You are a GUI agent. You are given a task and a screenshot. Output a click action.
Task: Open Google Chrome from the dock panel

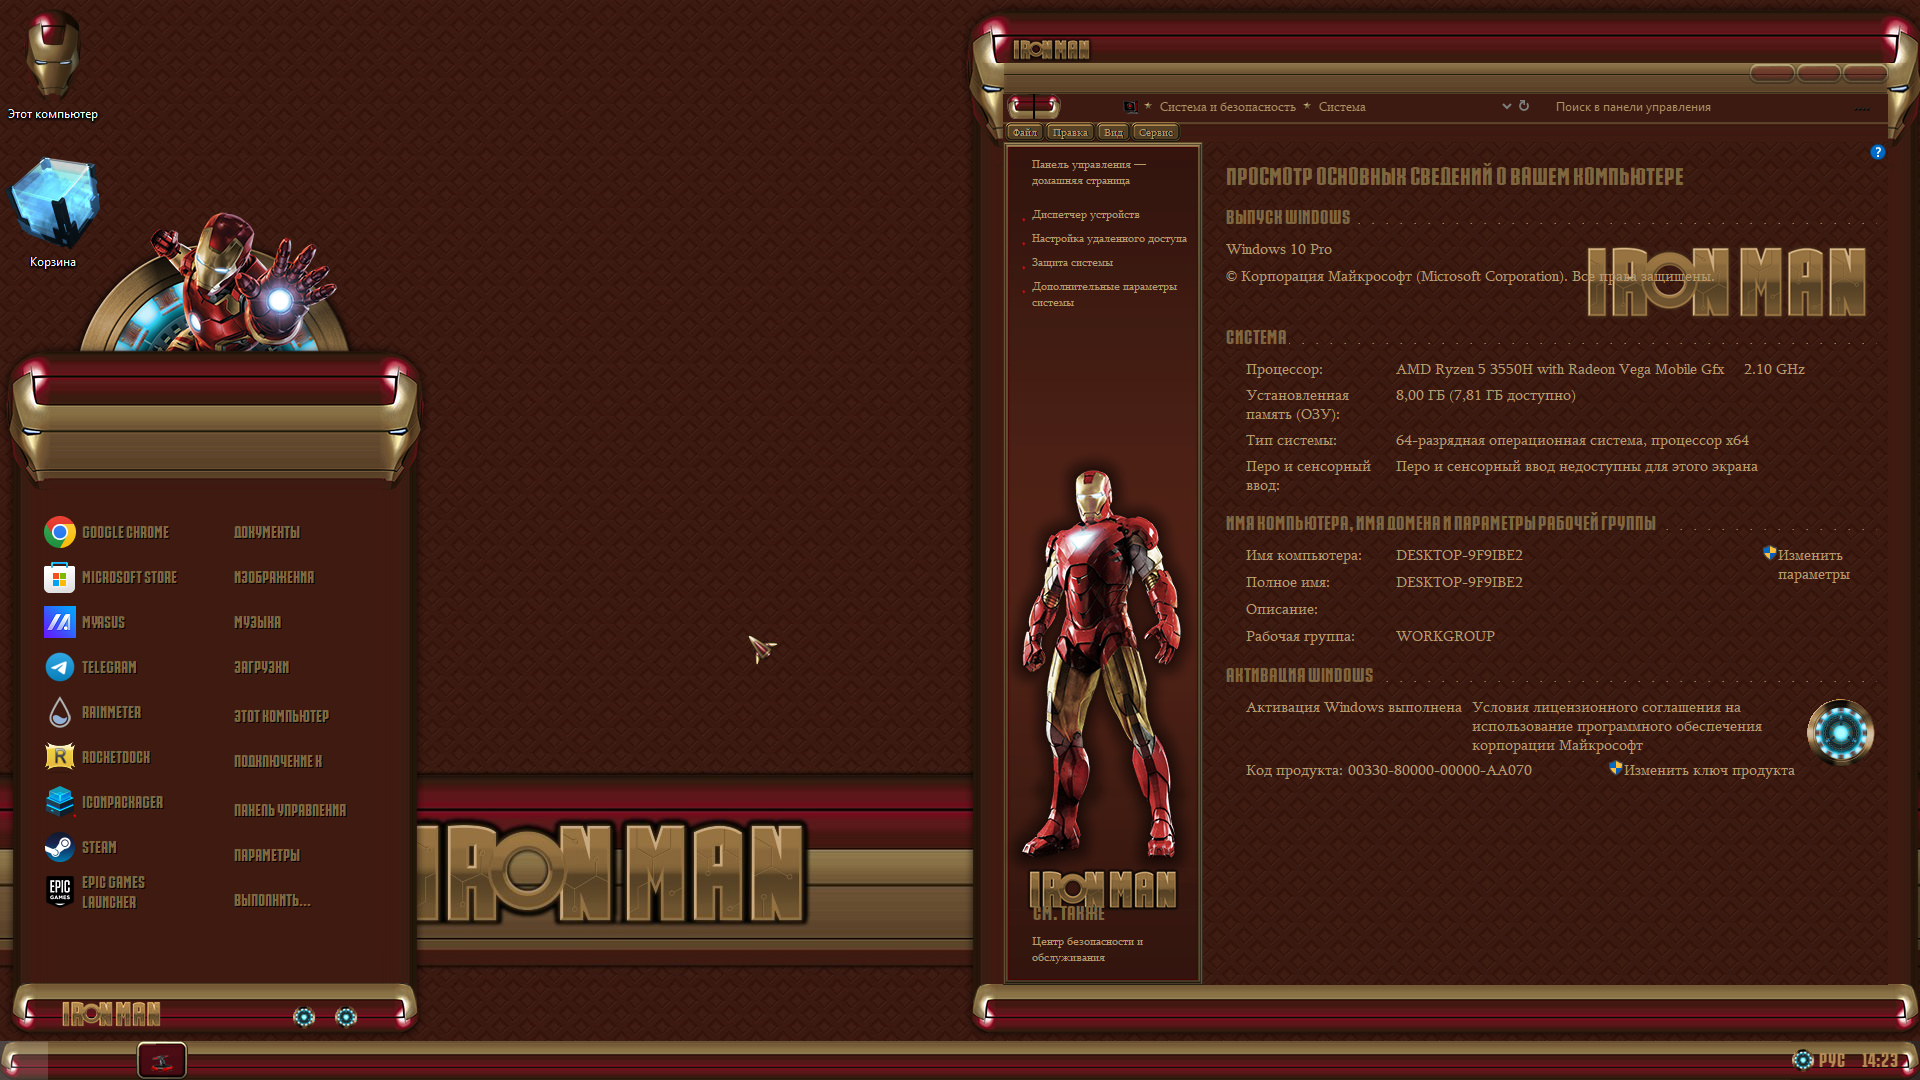coord(59,532)
